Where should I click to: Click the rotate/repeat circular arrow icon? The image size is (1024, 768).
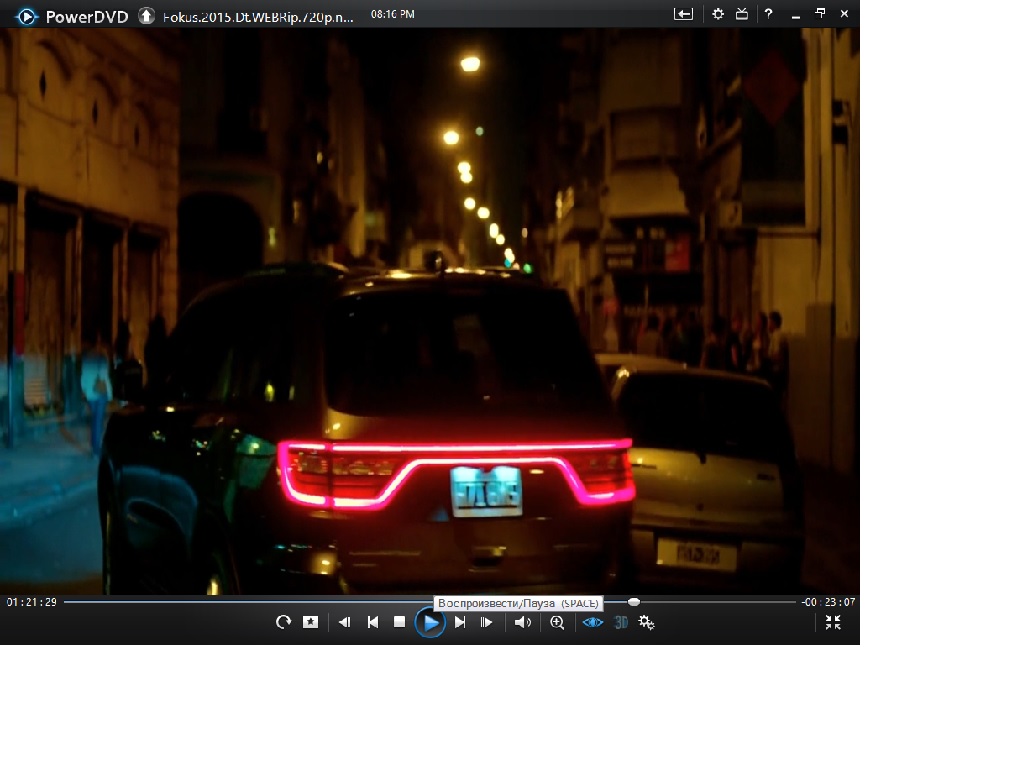point(283,622)
